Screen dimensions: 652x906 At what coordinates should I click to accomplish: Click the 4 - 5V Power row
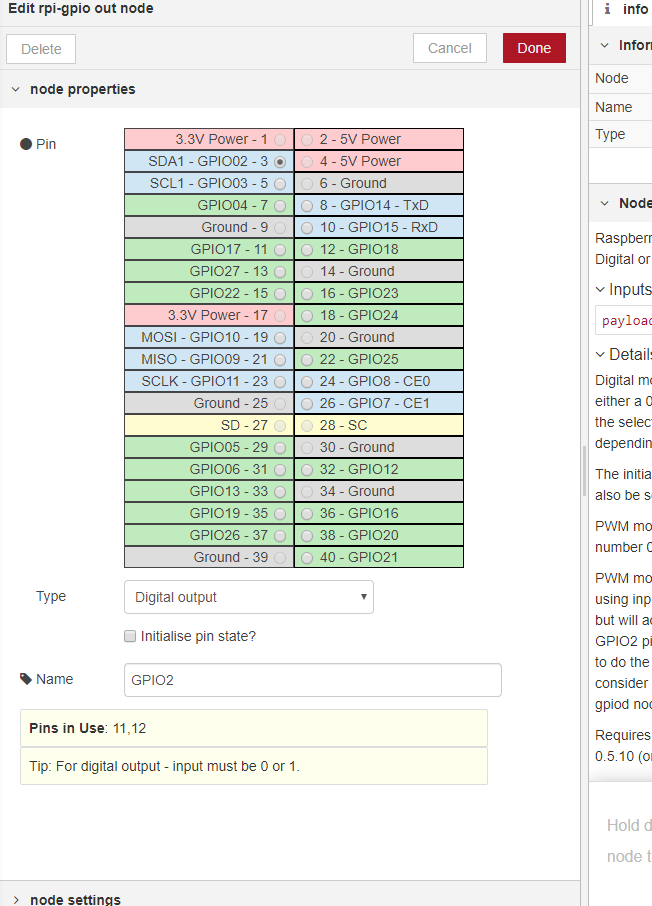point(379,161)
